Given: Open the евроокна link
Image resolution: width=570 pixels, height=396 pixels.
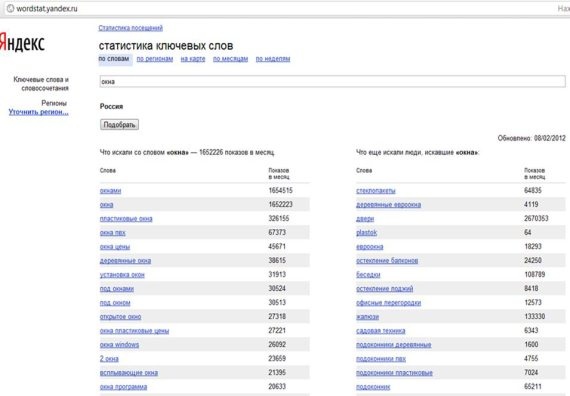Looking at the screenshot, I should coord(370,247).
